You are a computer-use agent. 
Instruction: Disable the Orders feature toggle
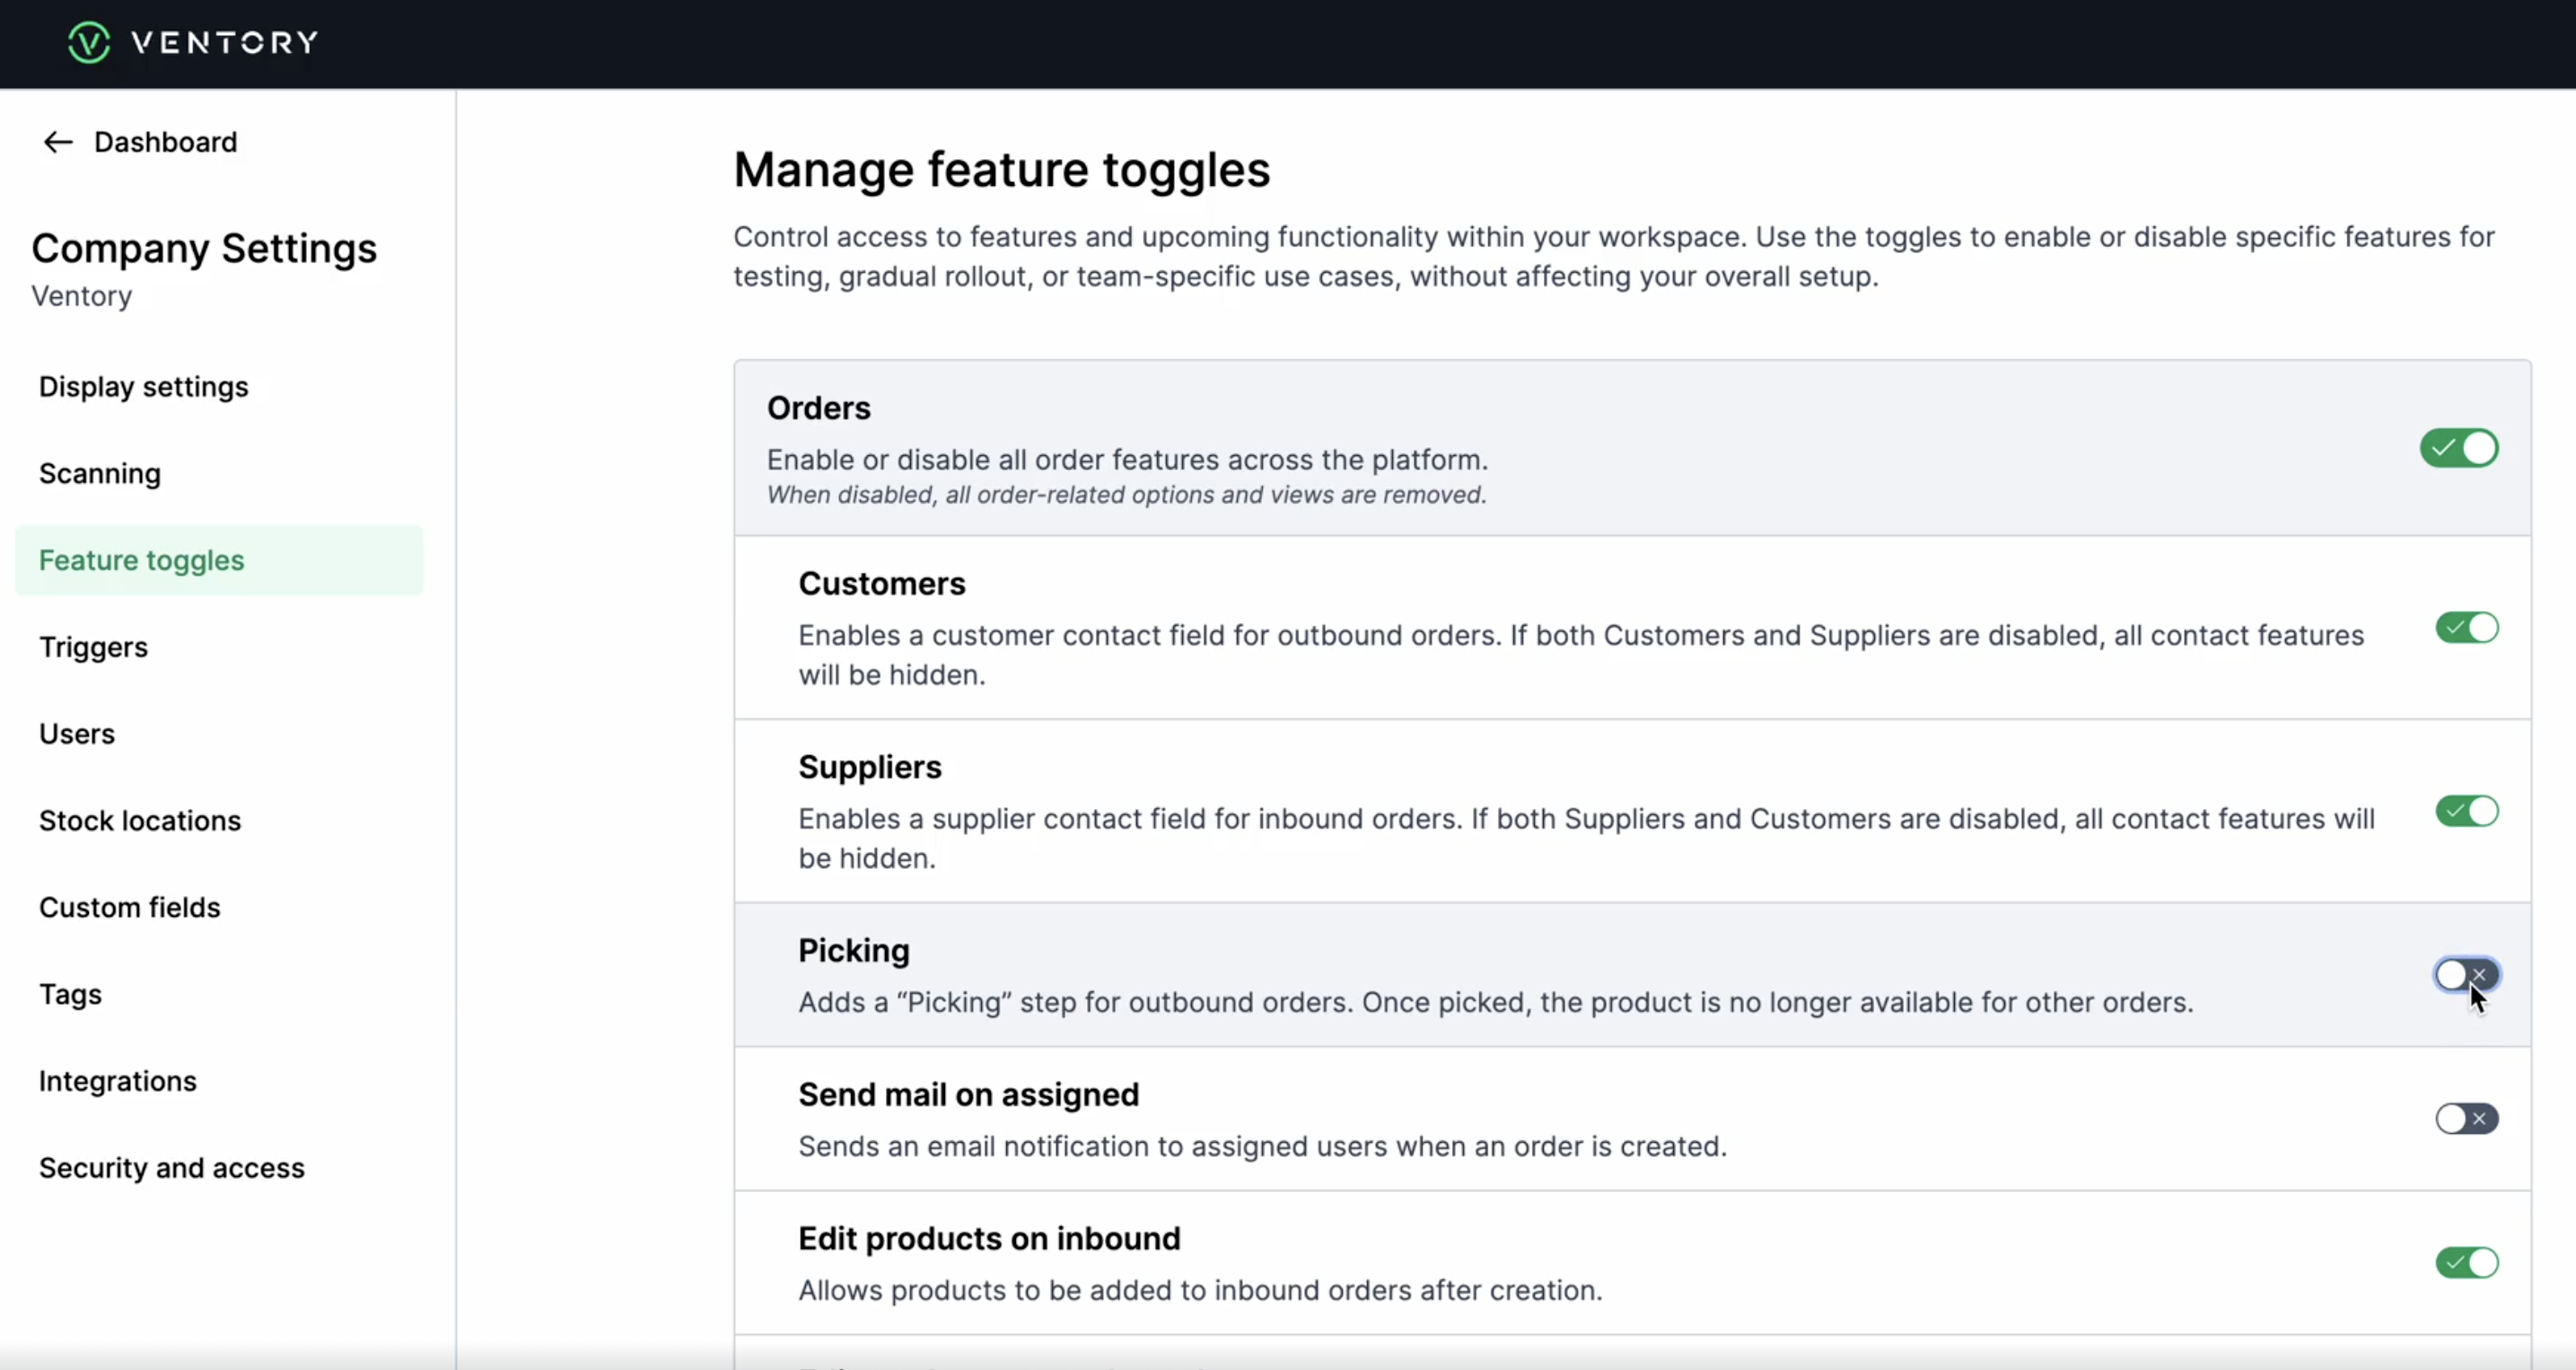click(2459, 448)
